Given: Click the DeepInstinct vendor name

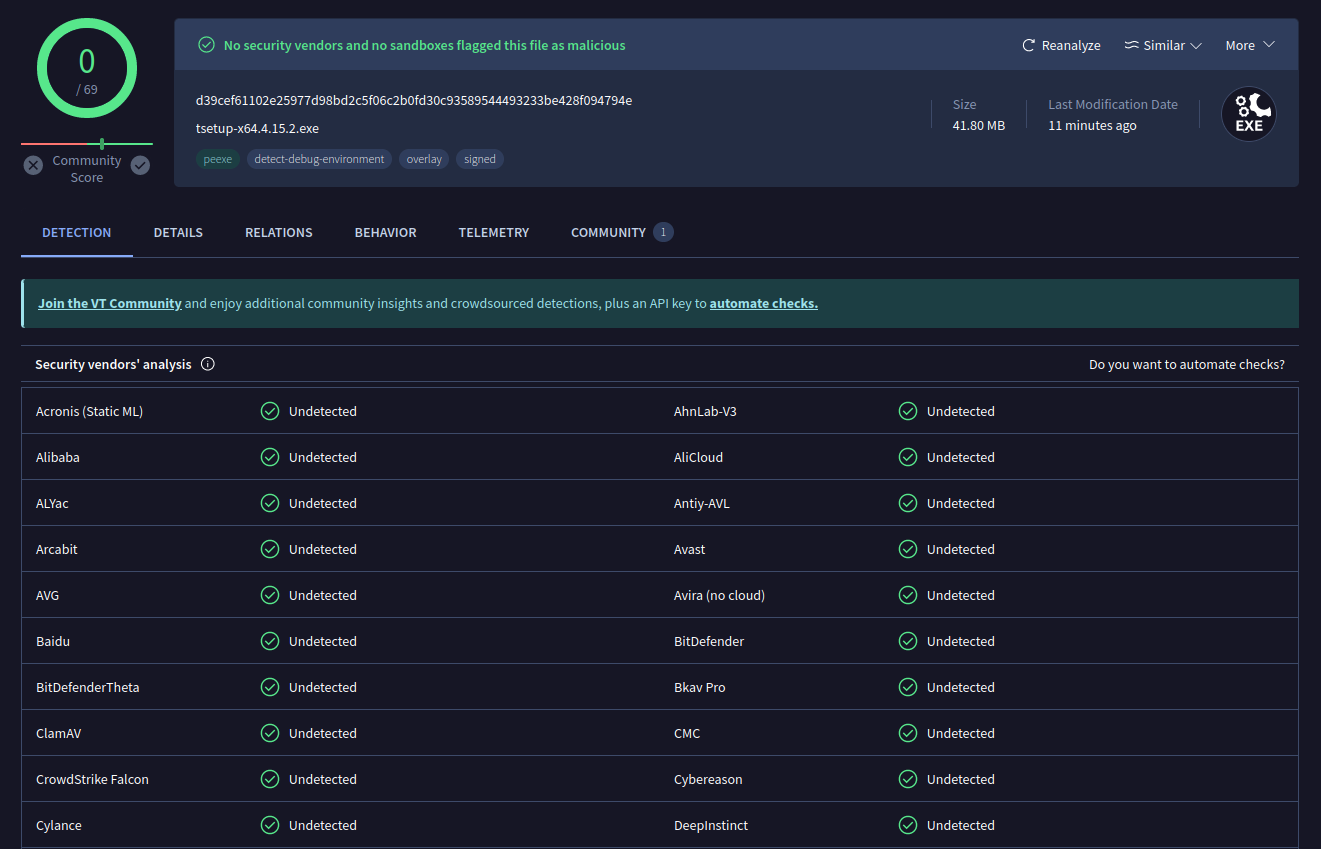Looking at the screenshot, I should [711, 825].
